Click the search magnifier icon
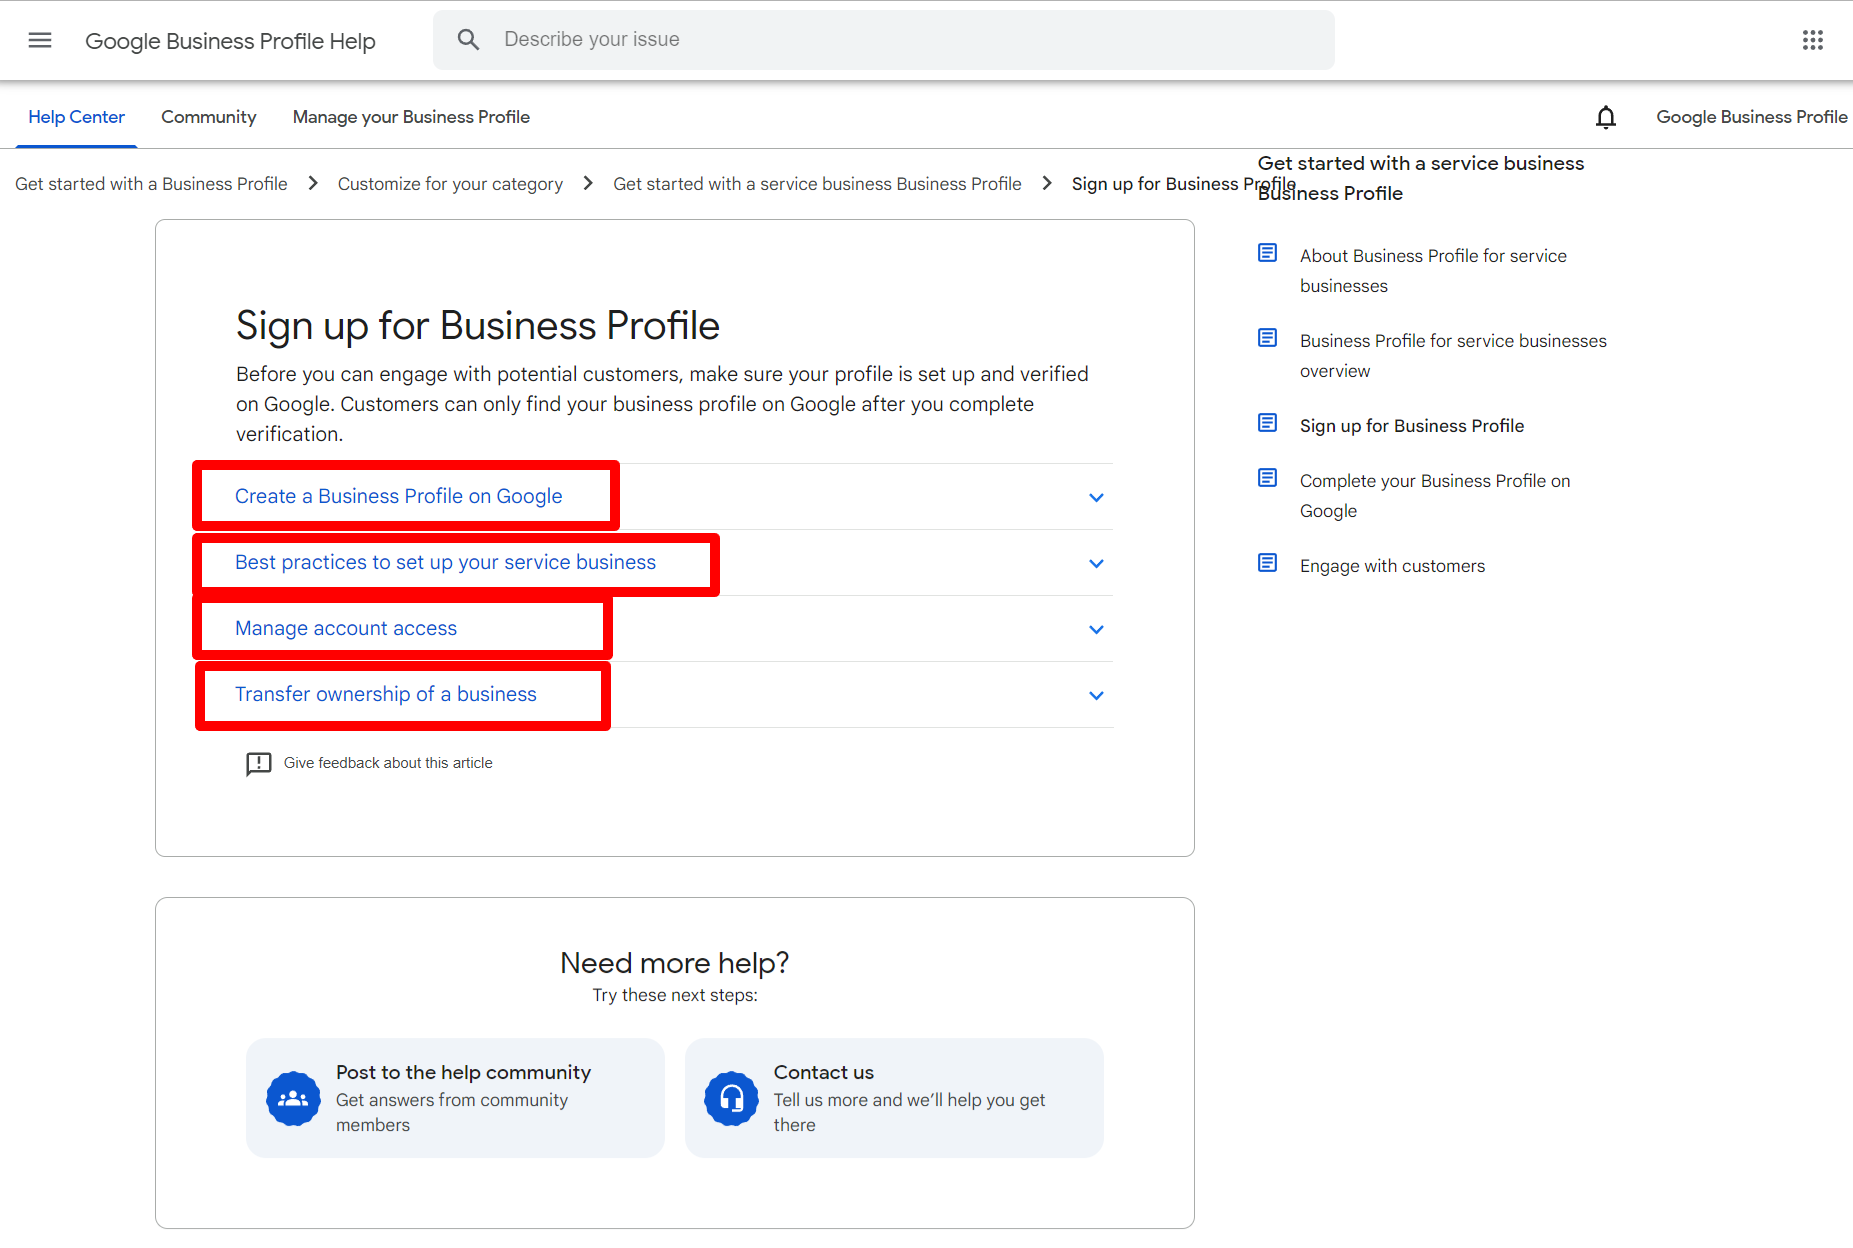The height and width of the screenshot is (1248, 1853). point(468,39)
